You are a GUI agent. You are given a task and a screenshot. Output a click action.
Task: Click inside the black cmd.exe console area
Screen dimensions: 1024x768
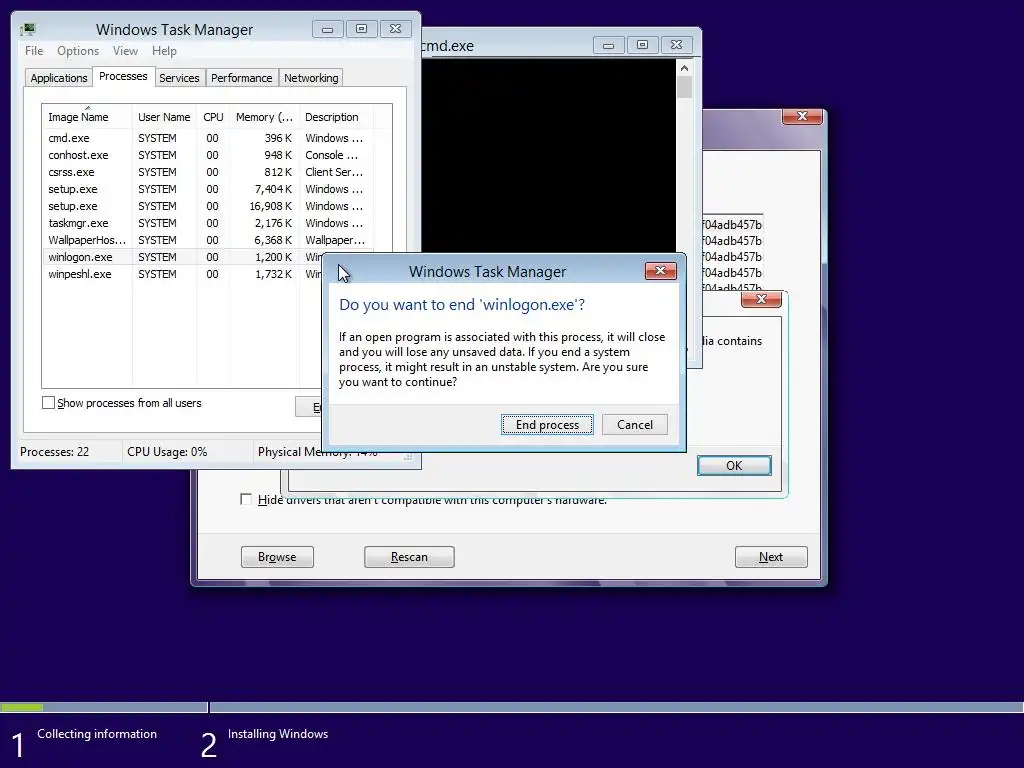click(x=549, y=155)
